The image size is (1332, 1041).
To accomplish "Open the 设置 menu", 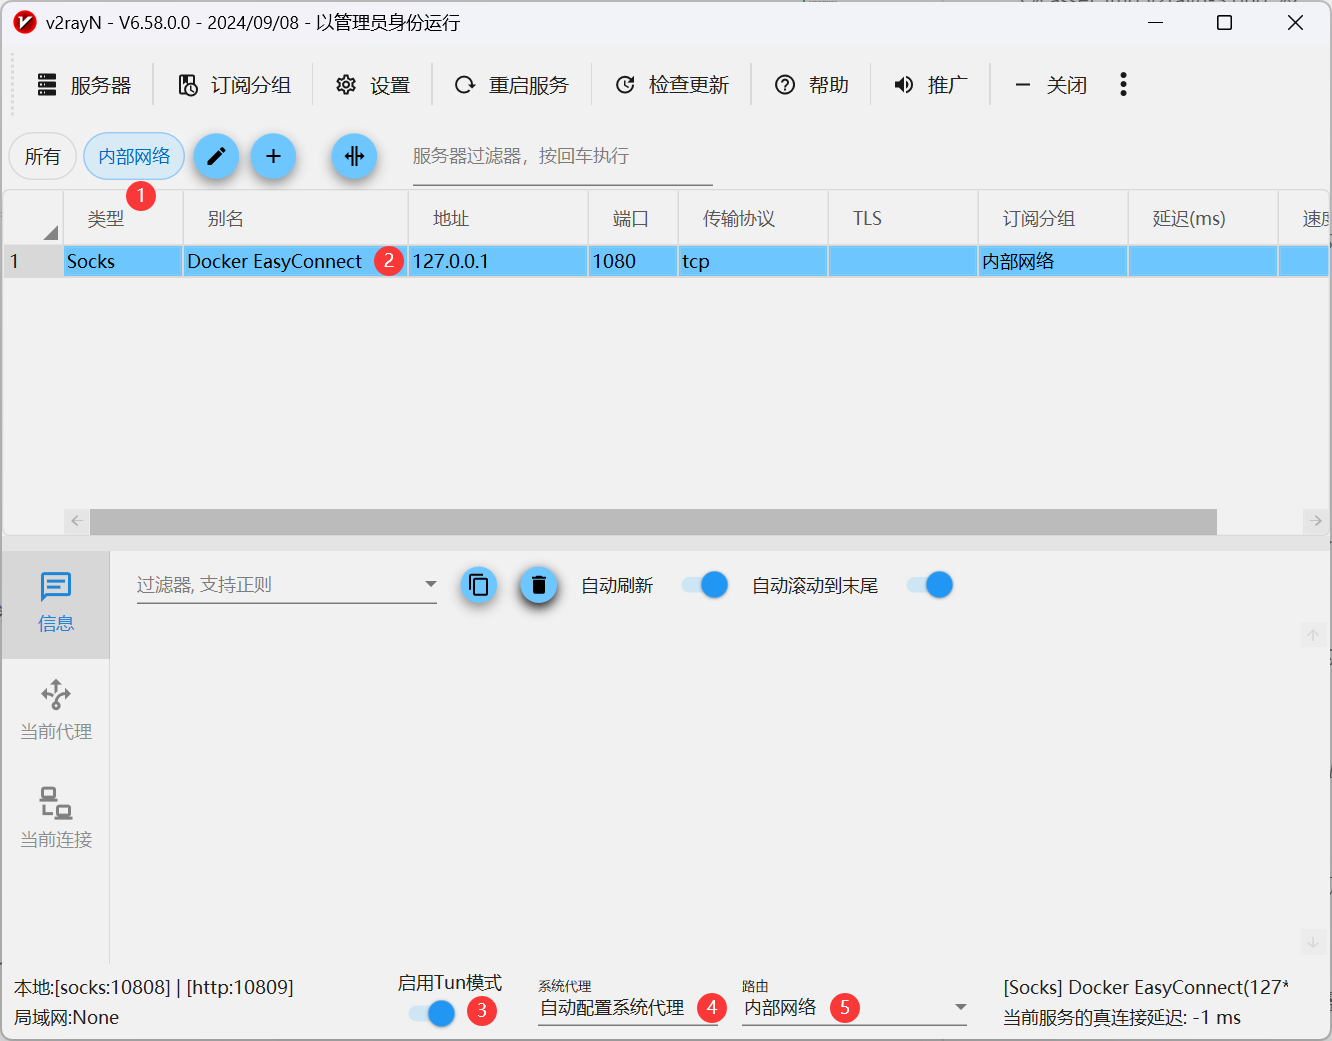I will tap(372, 85).
